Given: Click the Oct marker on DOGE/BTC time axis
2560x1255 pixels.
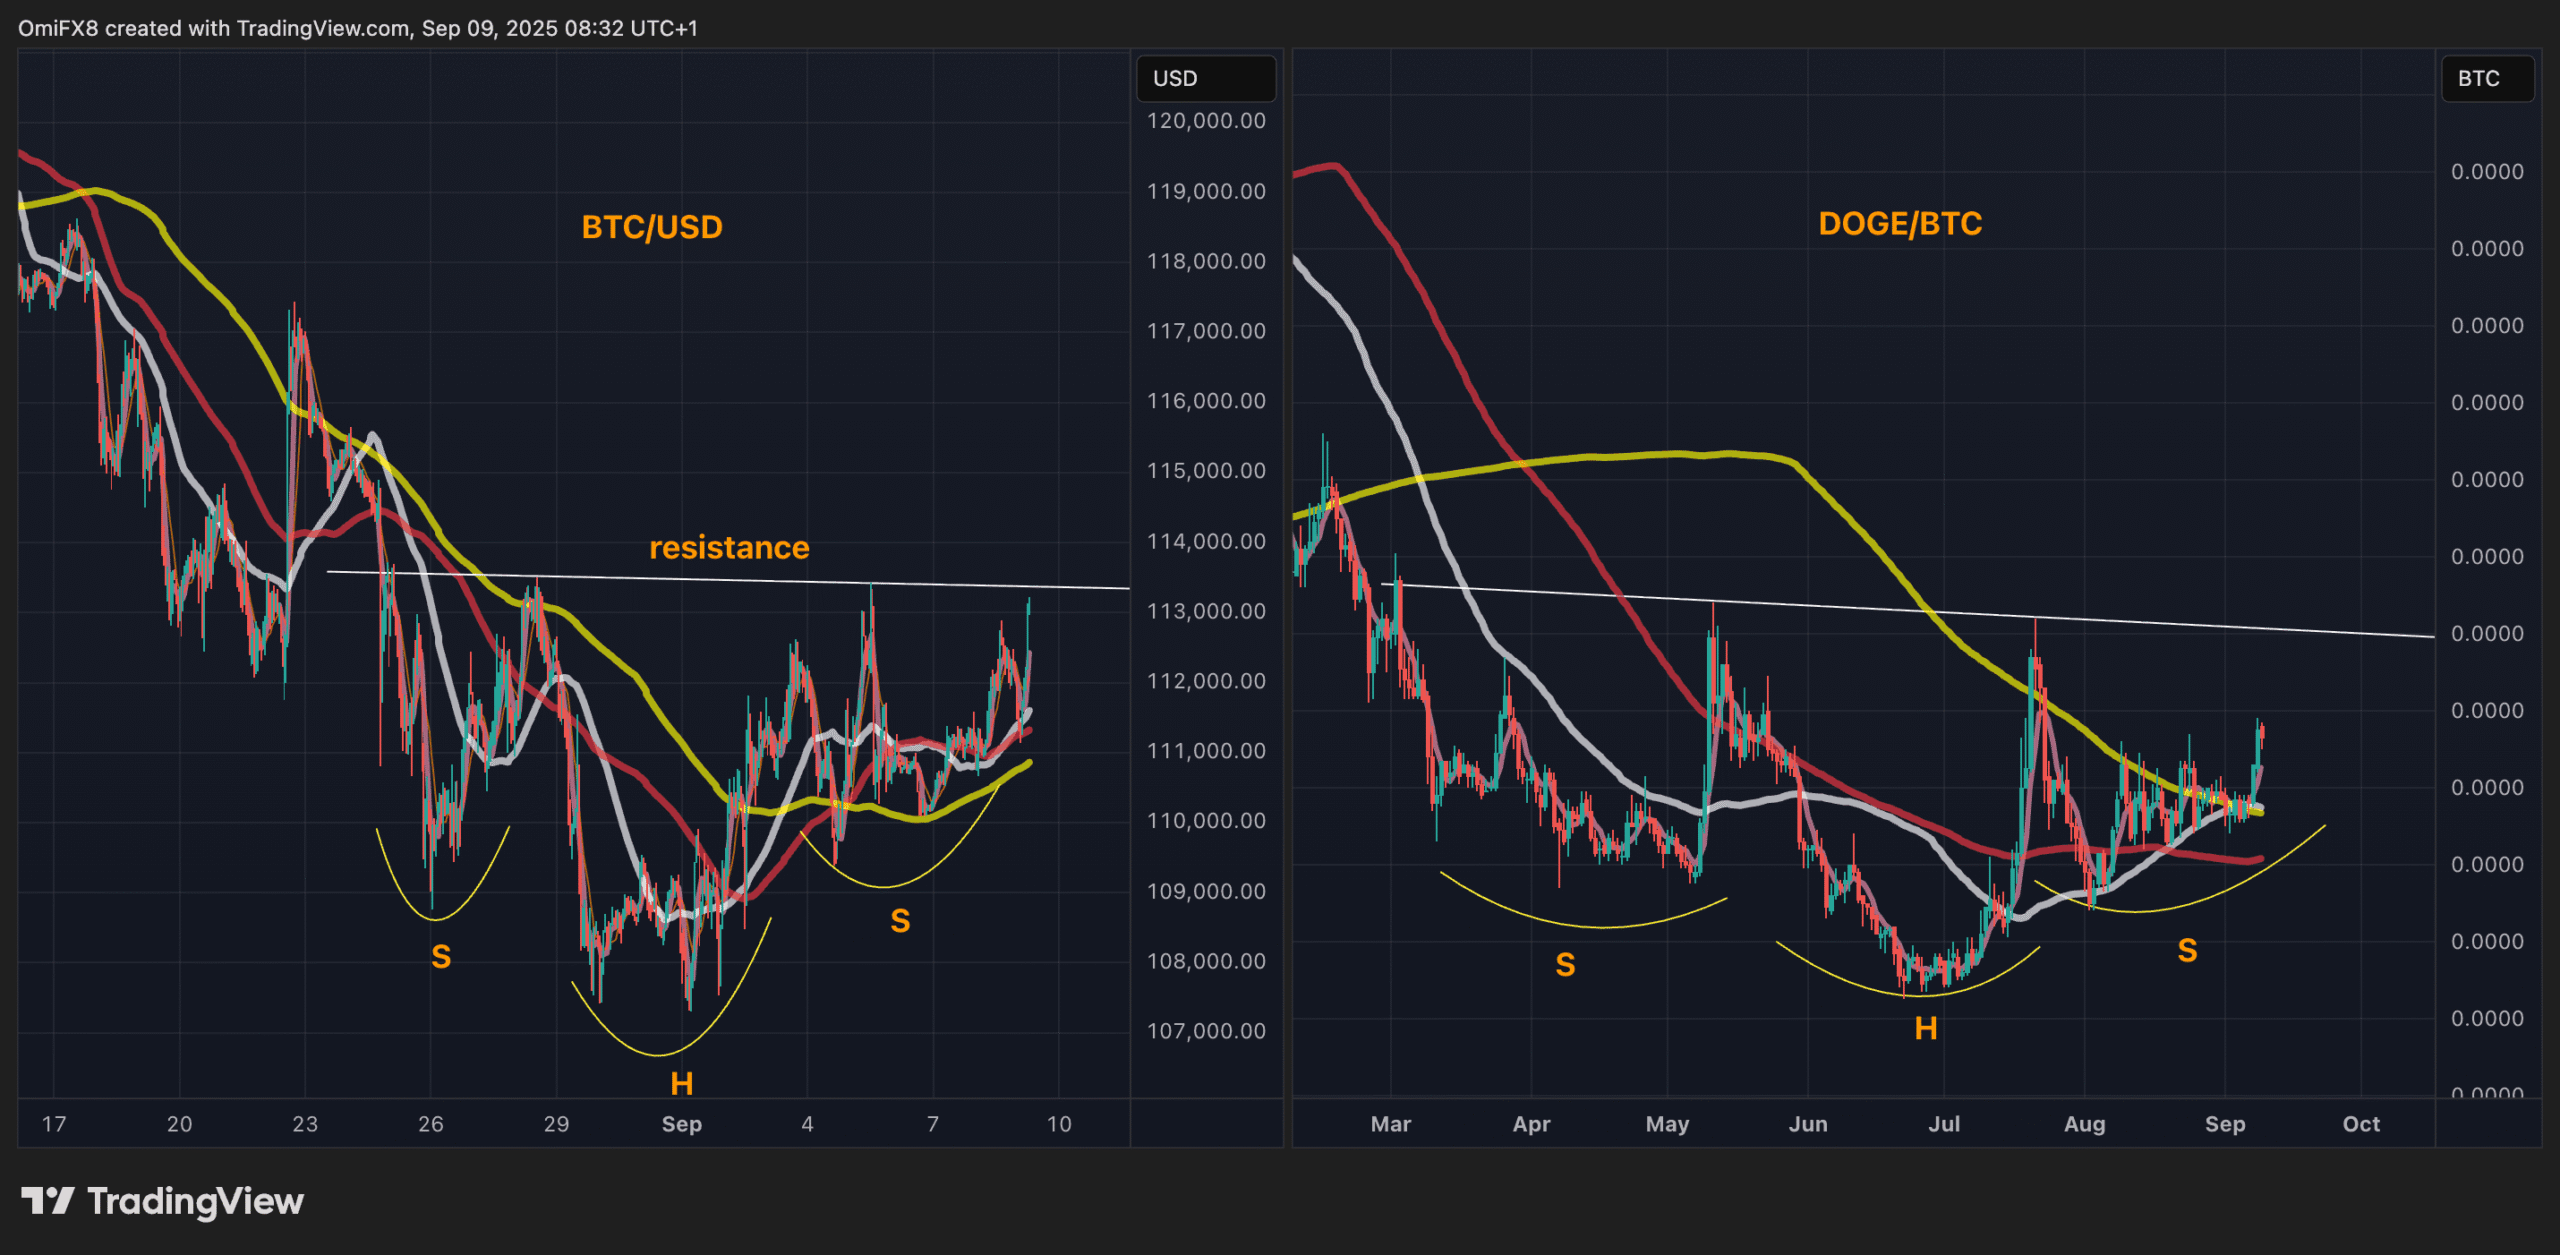Looking at the screenshot, I should point(2360,1124).
